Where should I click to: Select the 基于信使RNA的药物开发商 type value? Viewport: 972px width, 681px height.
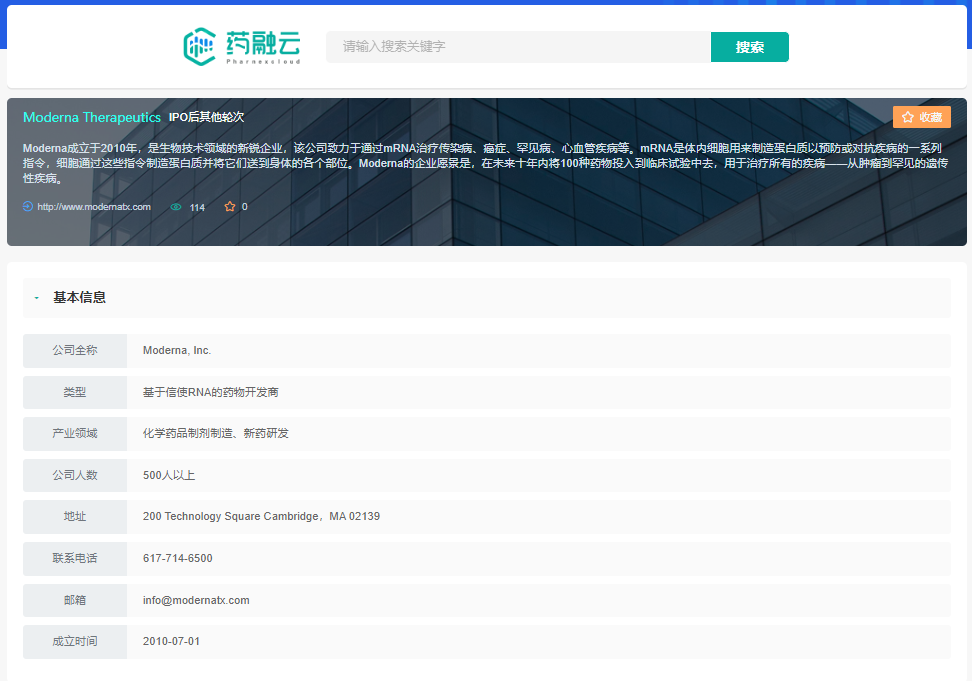210,392
